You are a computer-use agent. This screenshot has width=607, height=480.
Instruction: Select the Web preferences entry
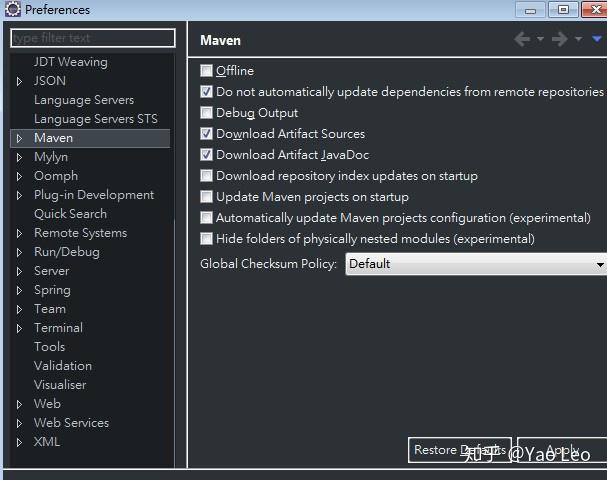pyautogui.click(x=47, y=404)
